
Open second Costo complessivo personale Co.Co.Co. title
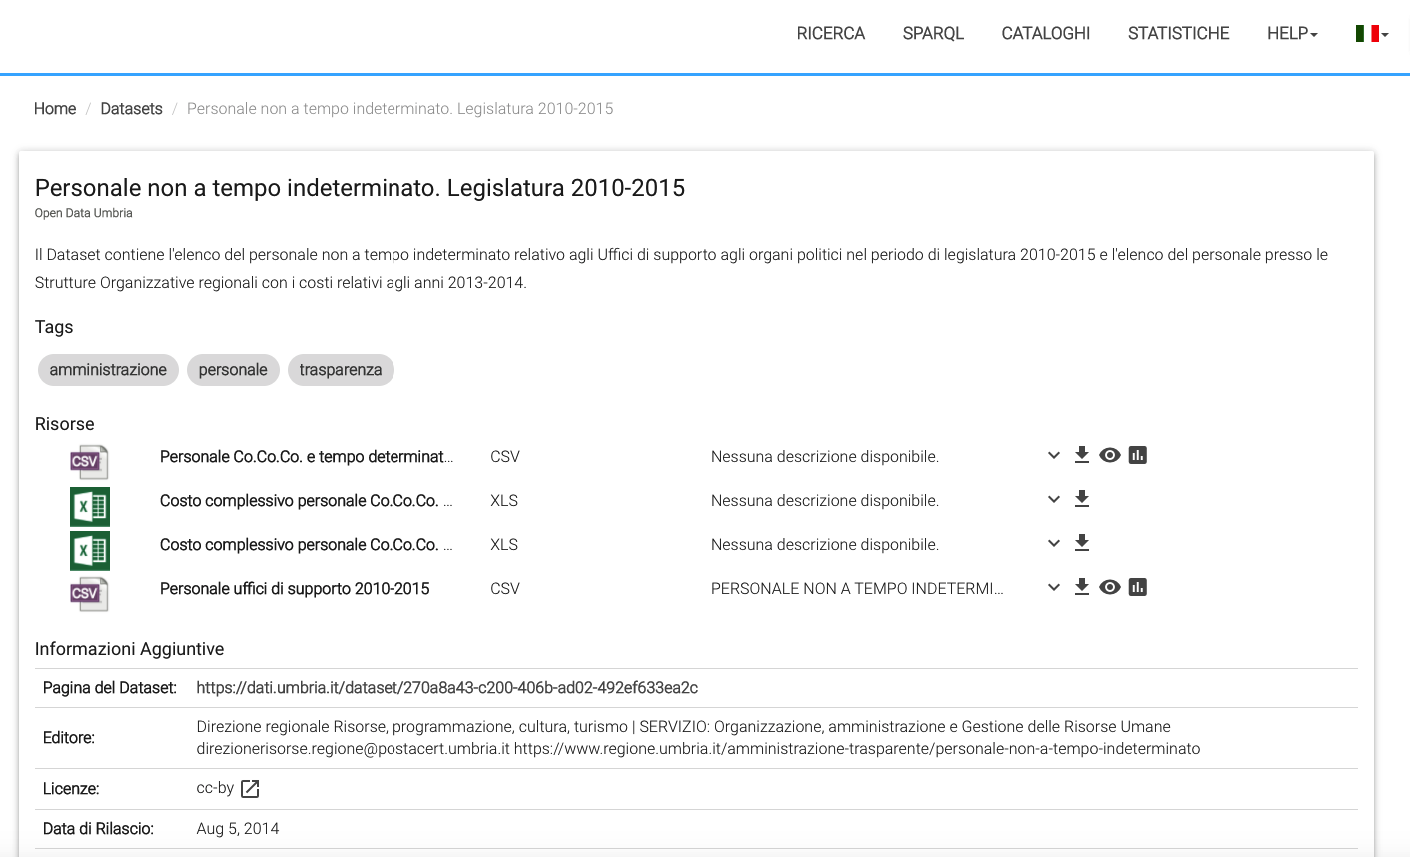[307, 545]
